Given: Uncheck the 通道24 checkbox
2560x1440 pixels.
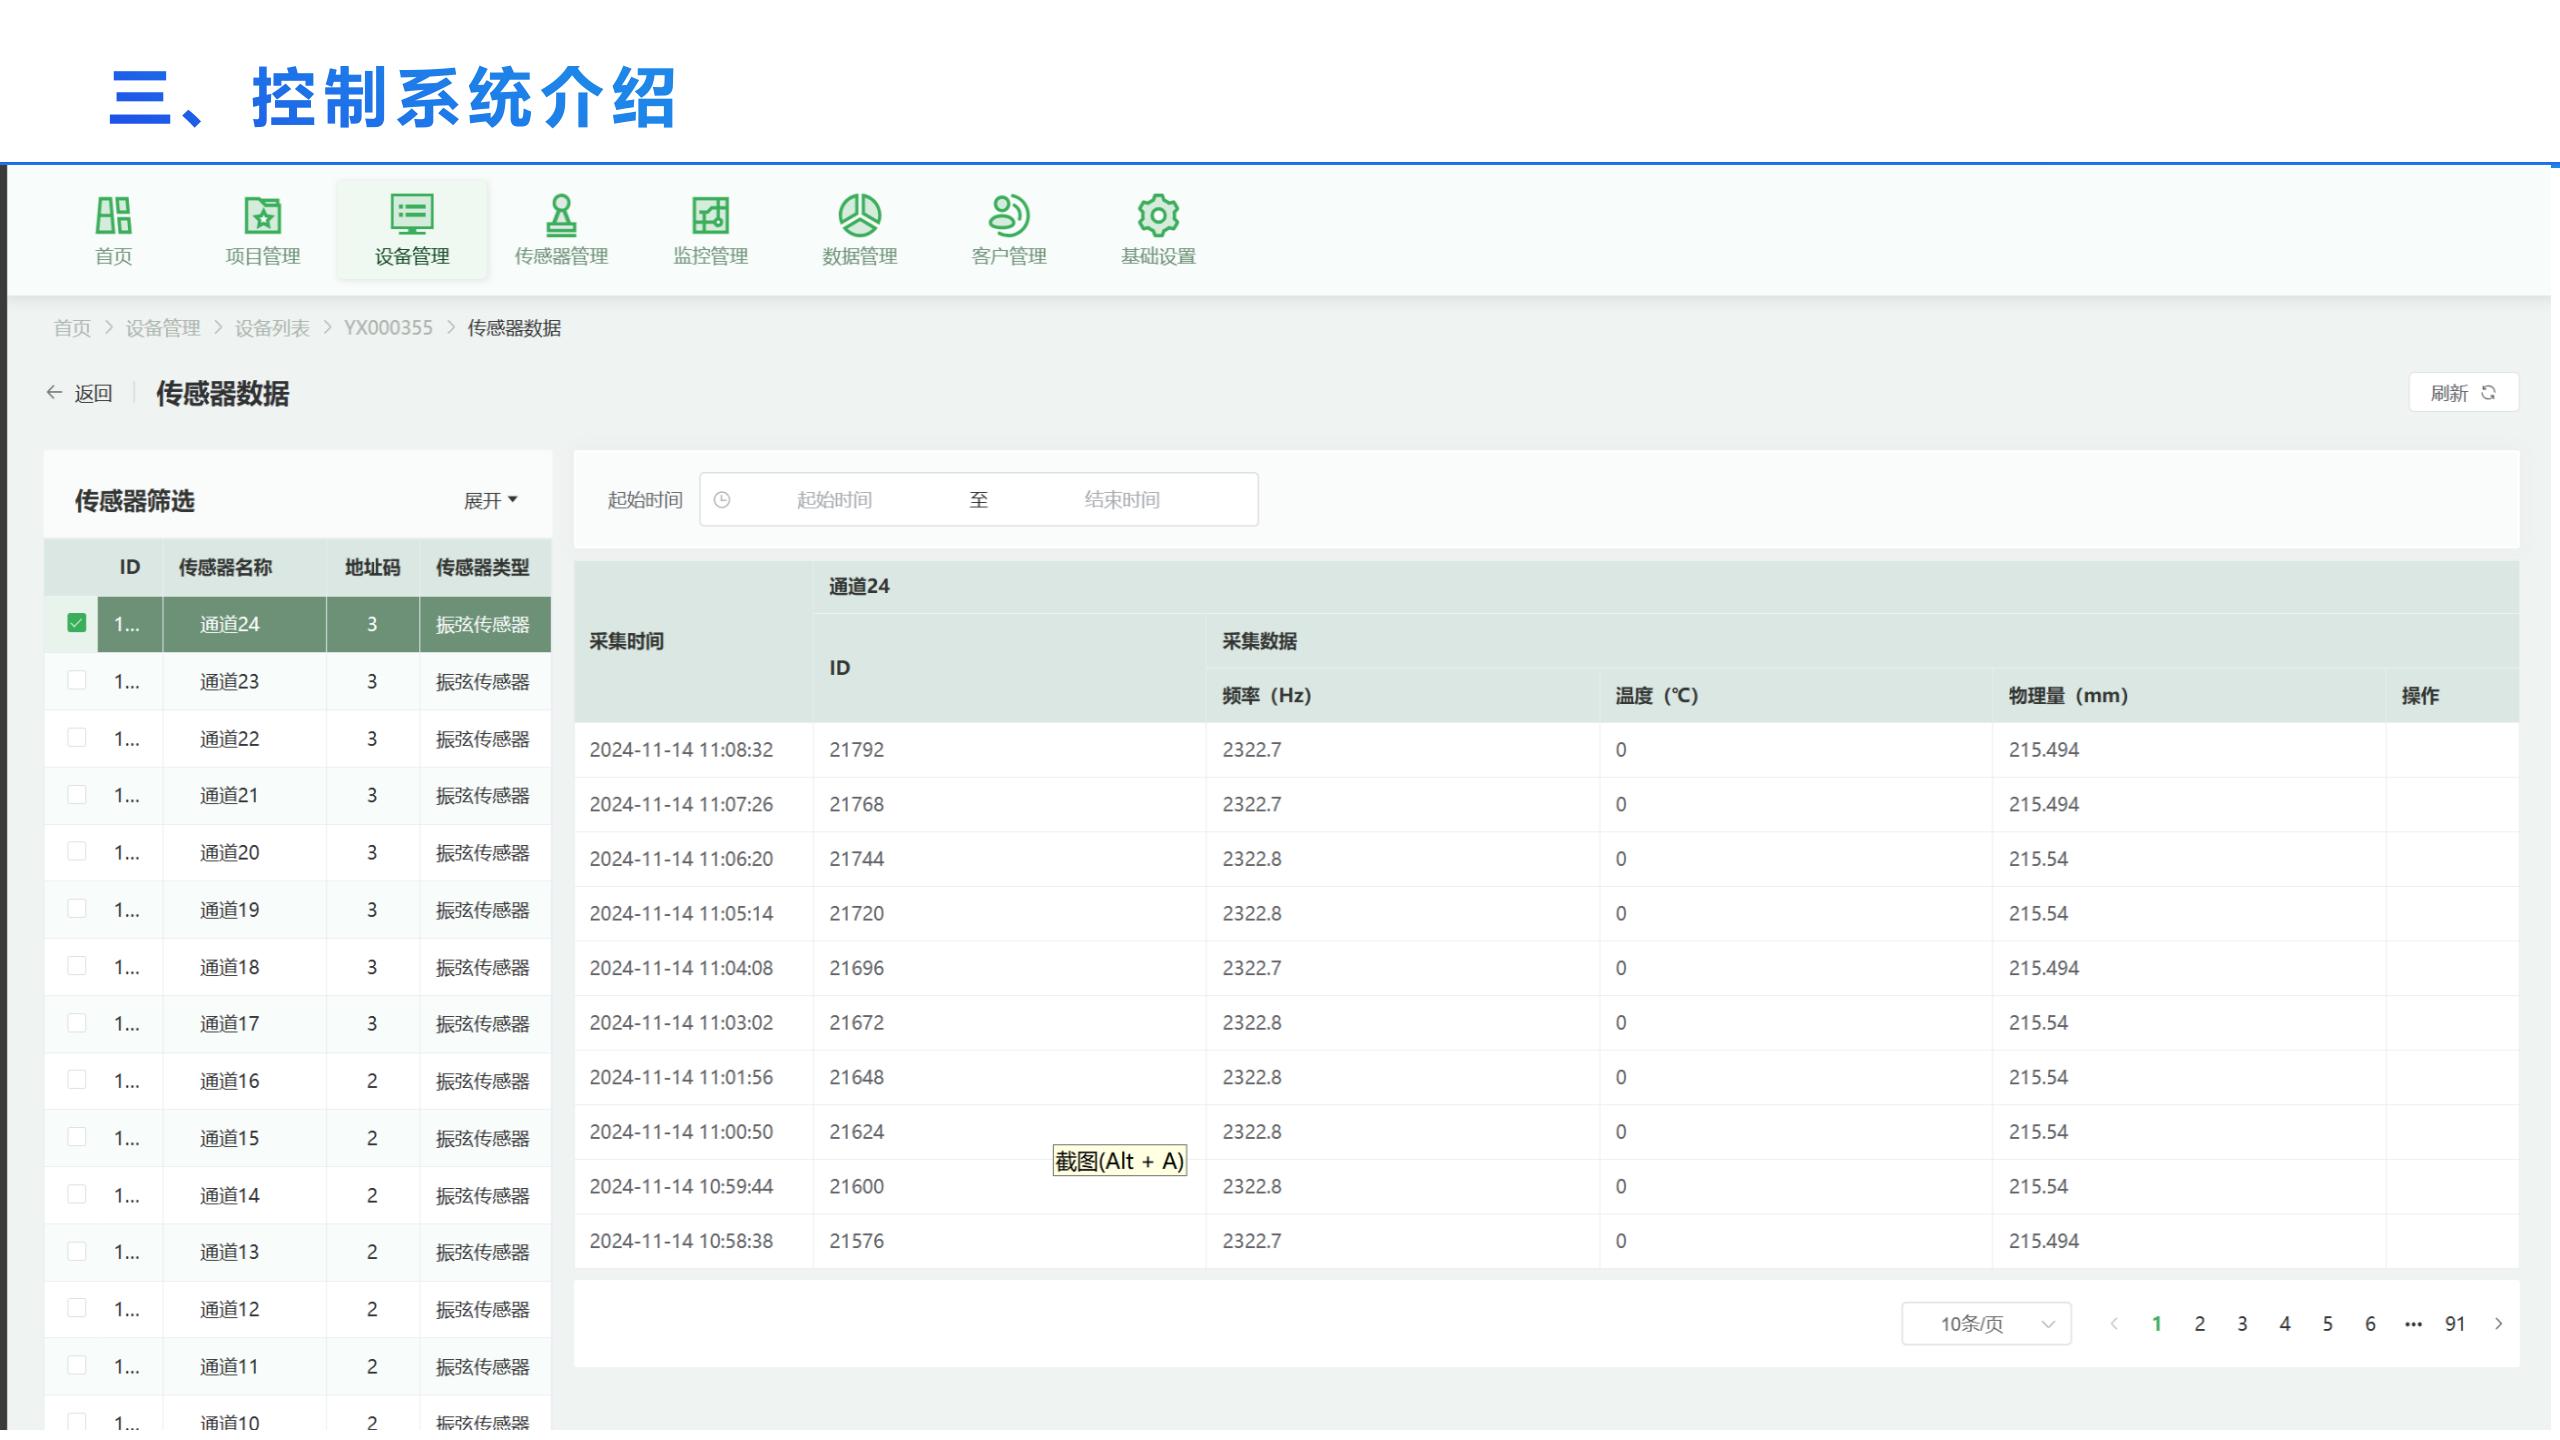Looking at the screenshot, I should coord(76,623).
